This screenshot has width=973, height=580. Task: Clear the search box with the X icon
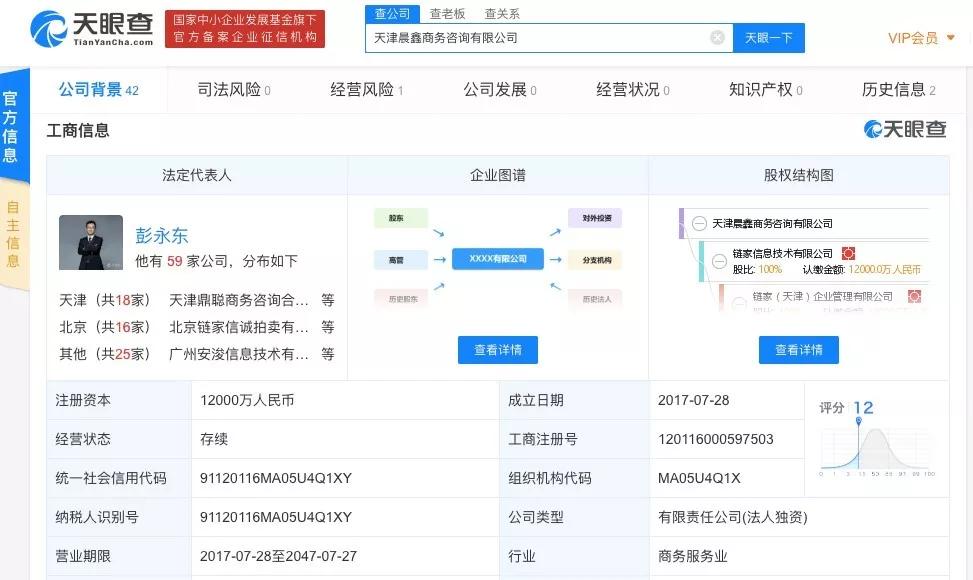pos(717,38)
